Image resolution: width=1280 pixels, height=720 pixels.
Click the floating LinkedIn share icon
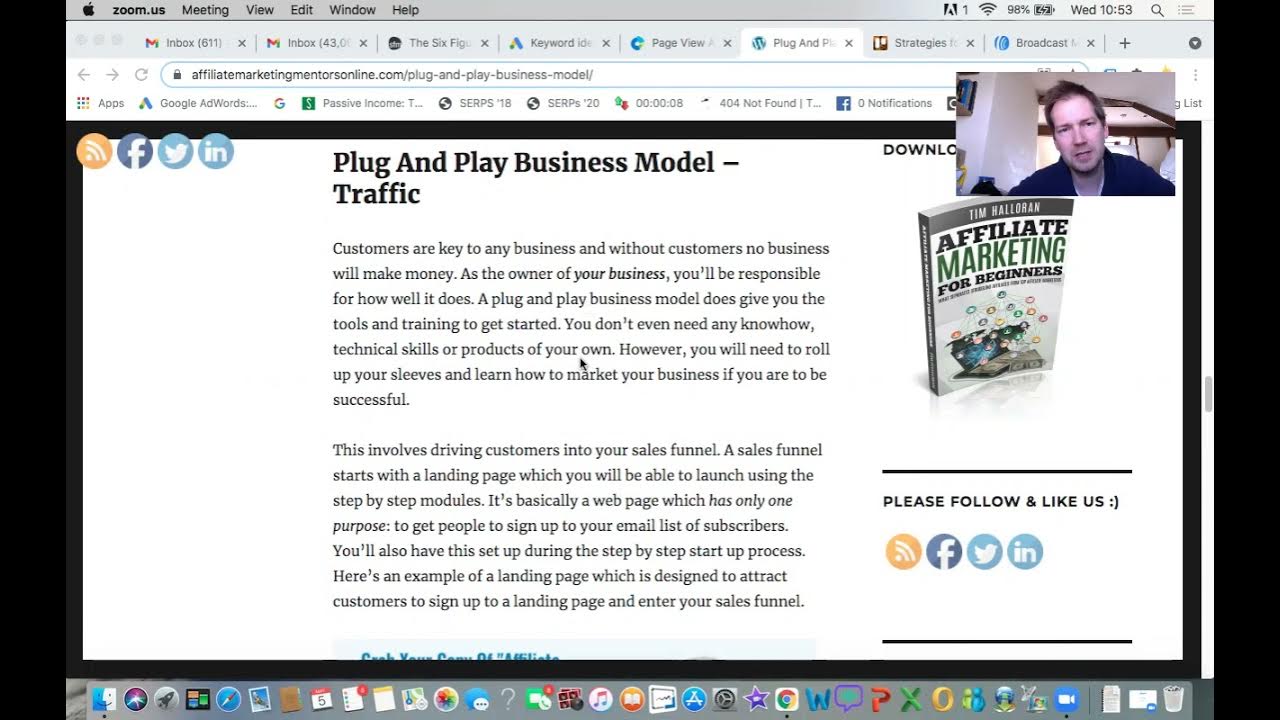(x=215, y=151)
